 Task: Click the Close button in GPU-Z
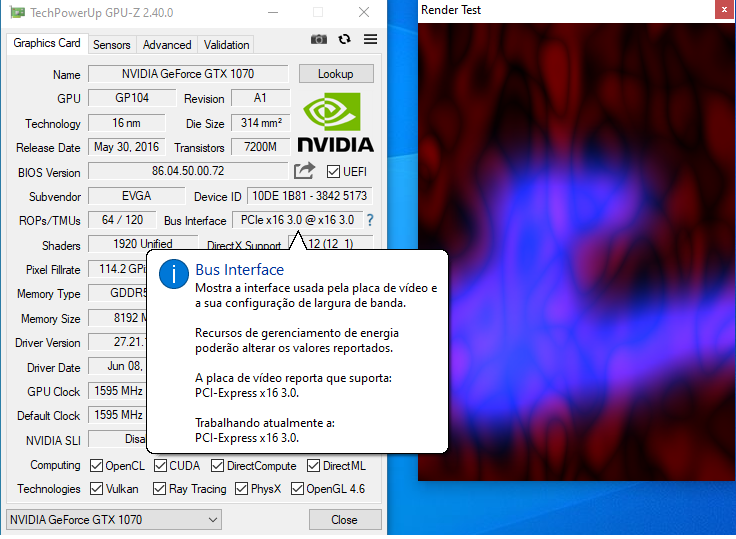click(345, 520)
